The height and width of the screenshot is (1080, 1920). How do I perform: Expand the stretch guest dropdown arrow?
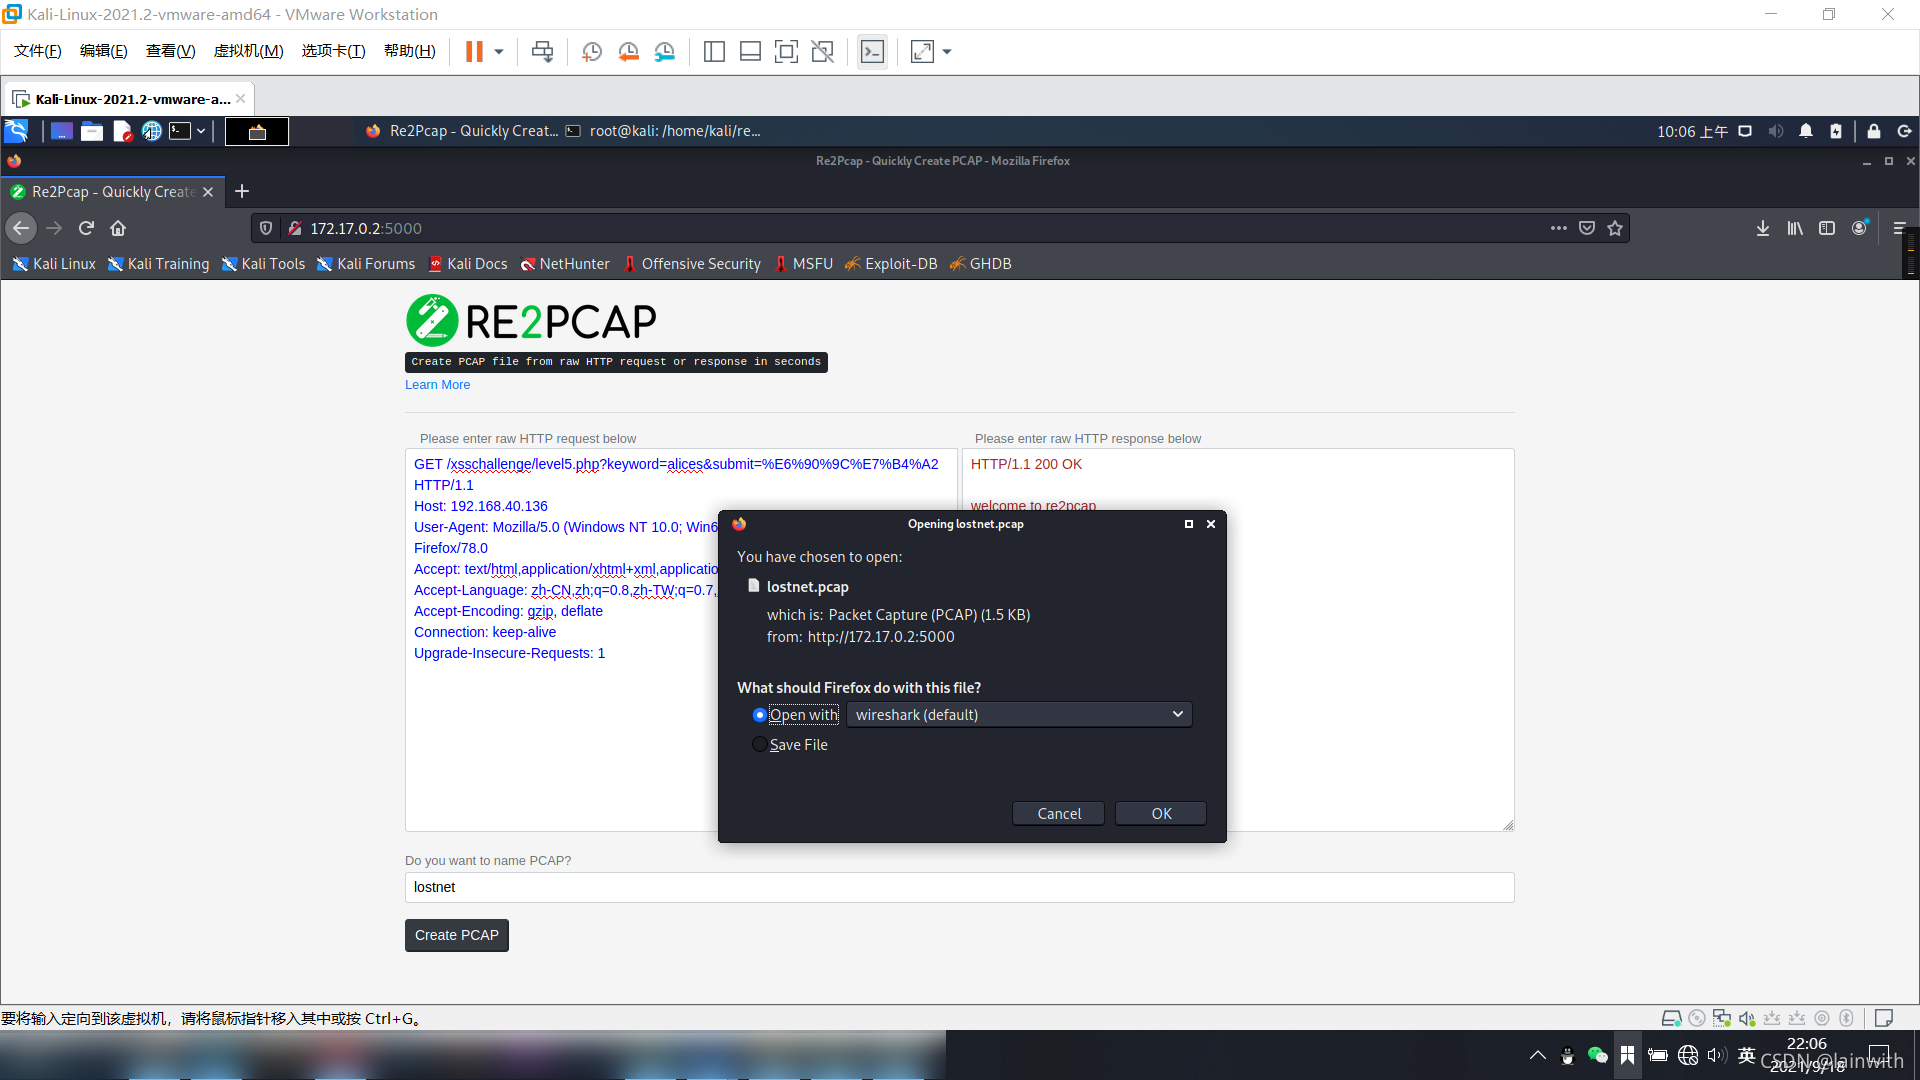pos(947,51)
